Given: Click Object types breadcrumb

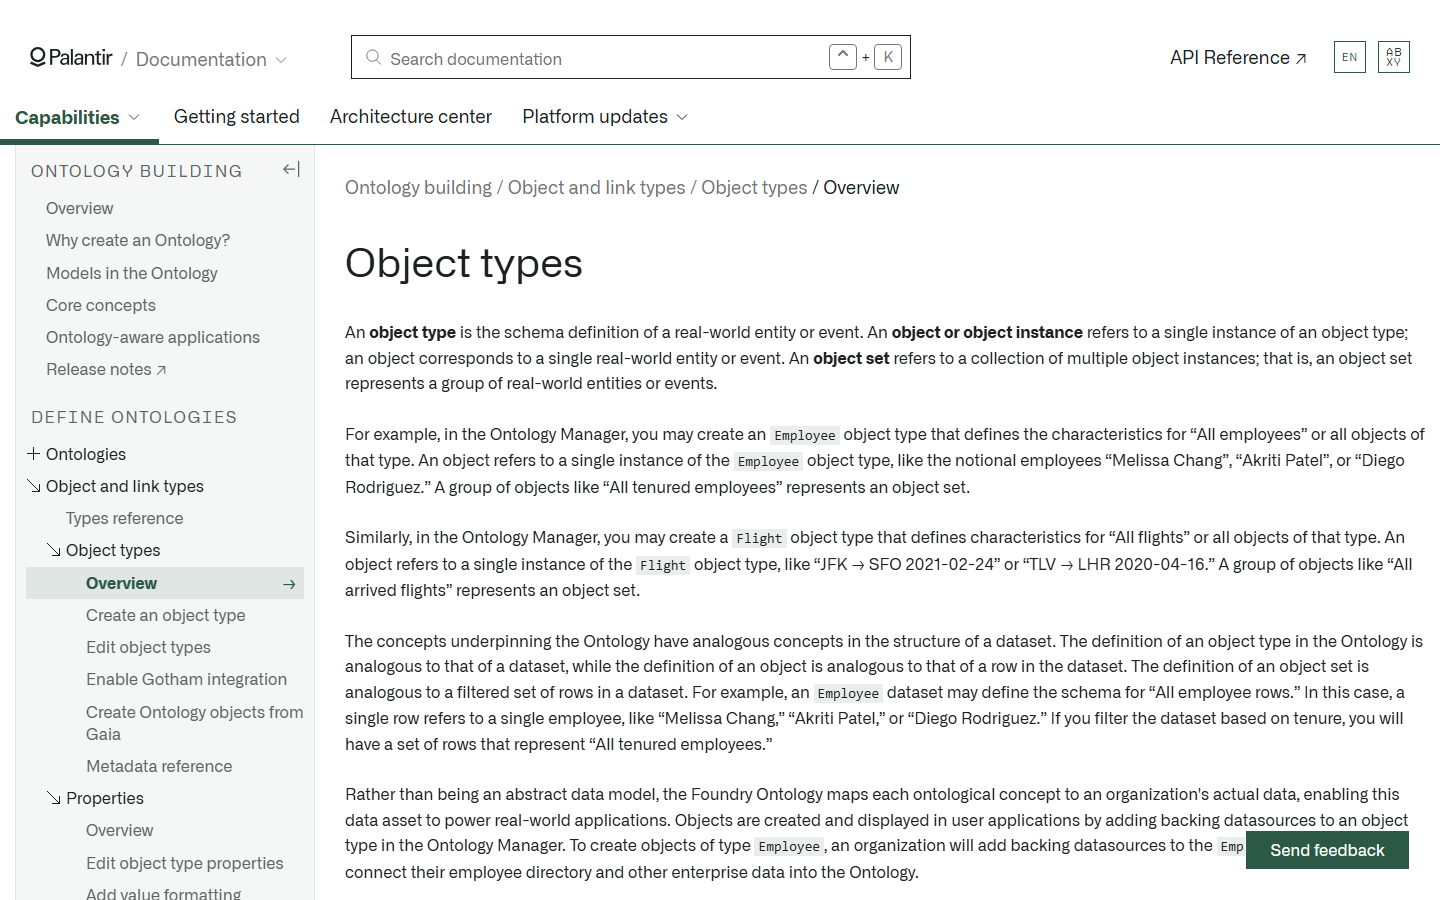Looking at the screenshot, I should [754, 188].
